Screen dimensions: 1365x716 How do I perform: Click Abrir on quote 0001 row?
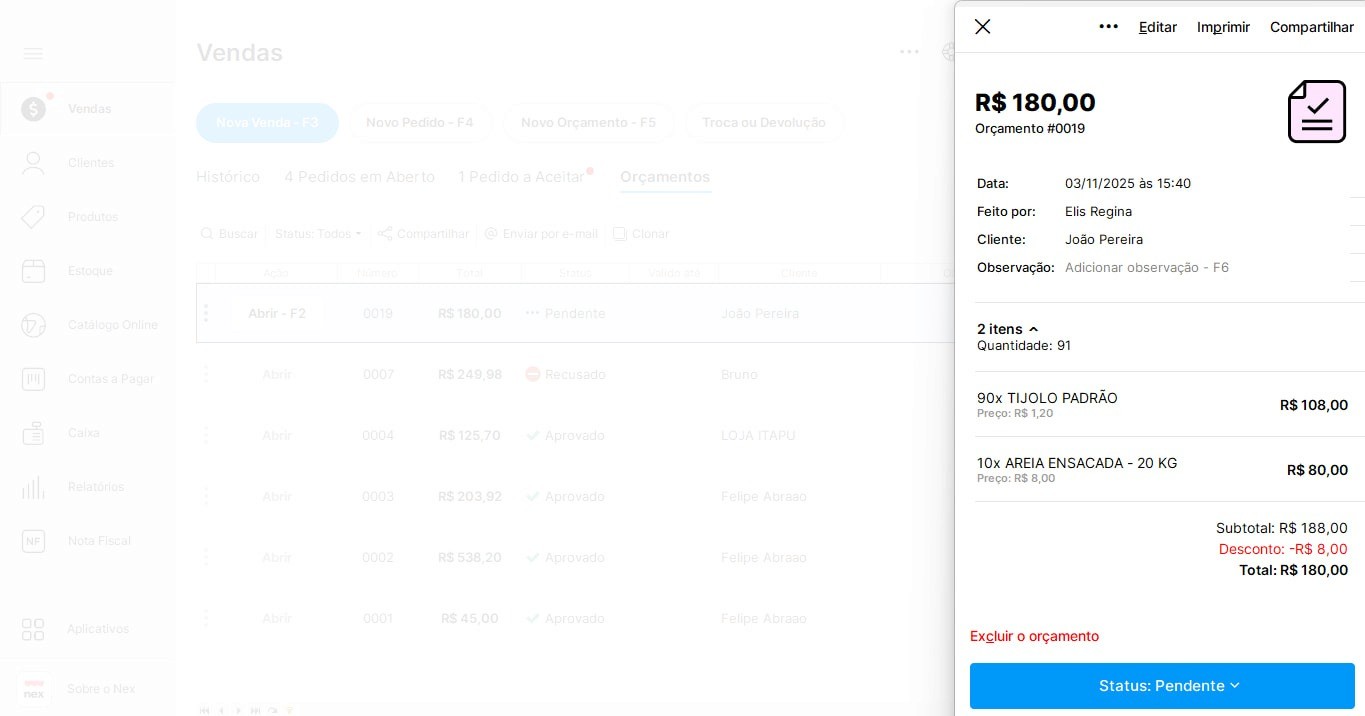coord(277,619)
